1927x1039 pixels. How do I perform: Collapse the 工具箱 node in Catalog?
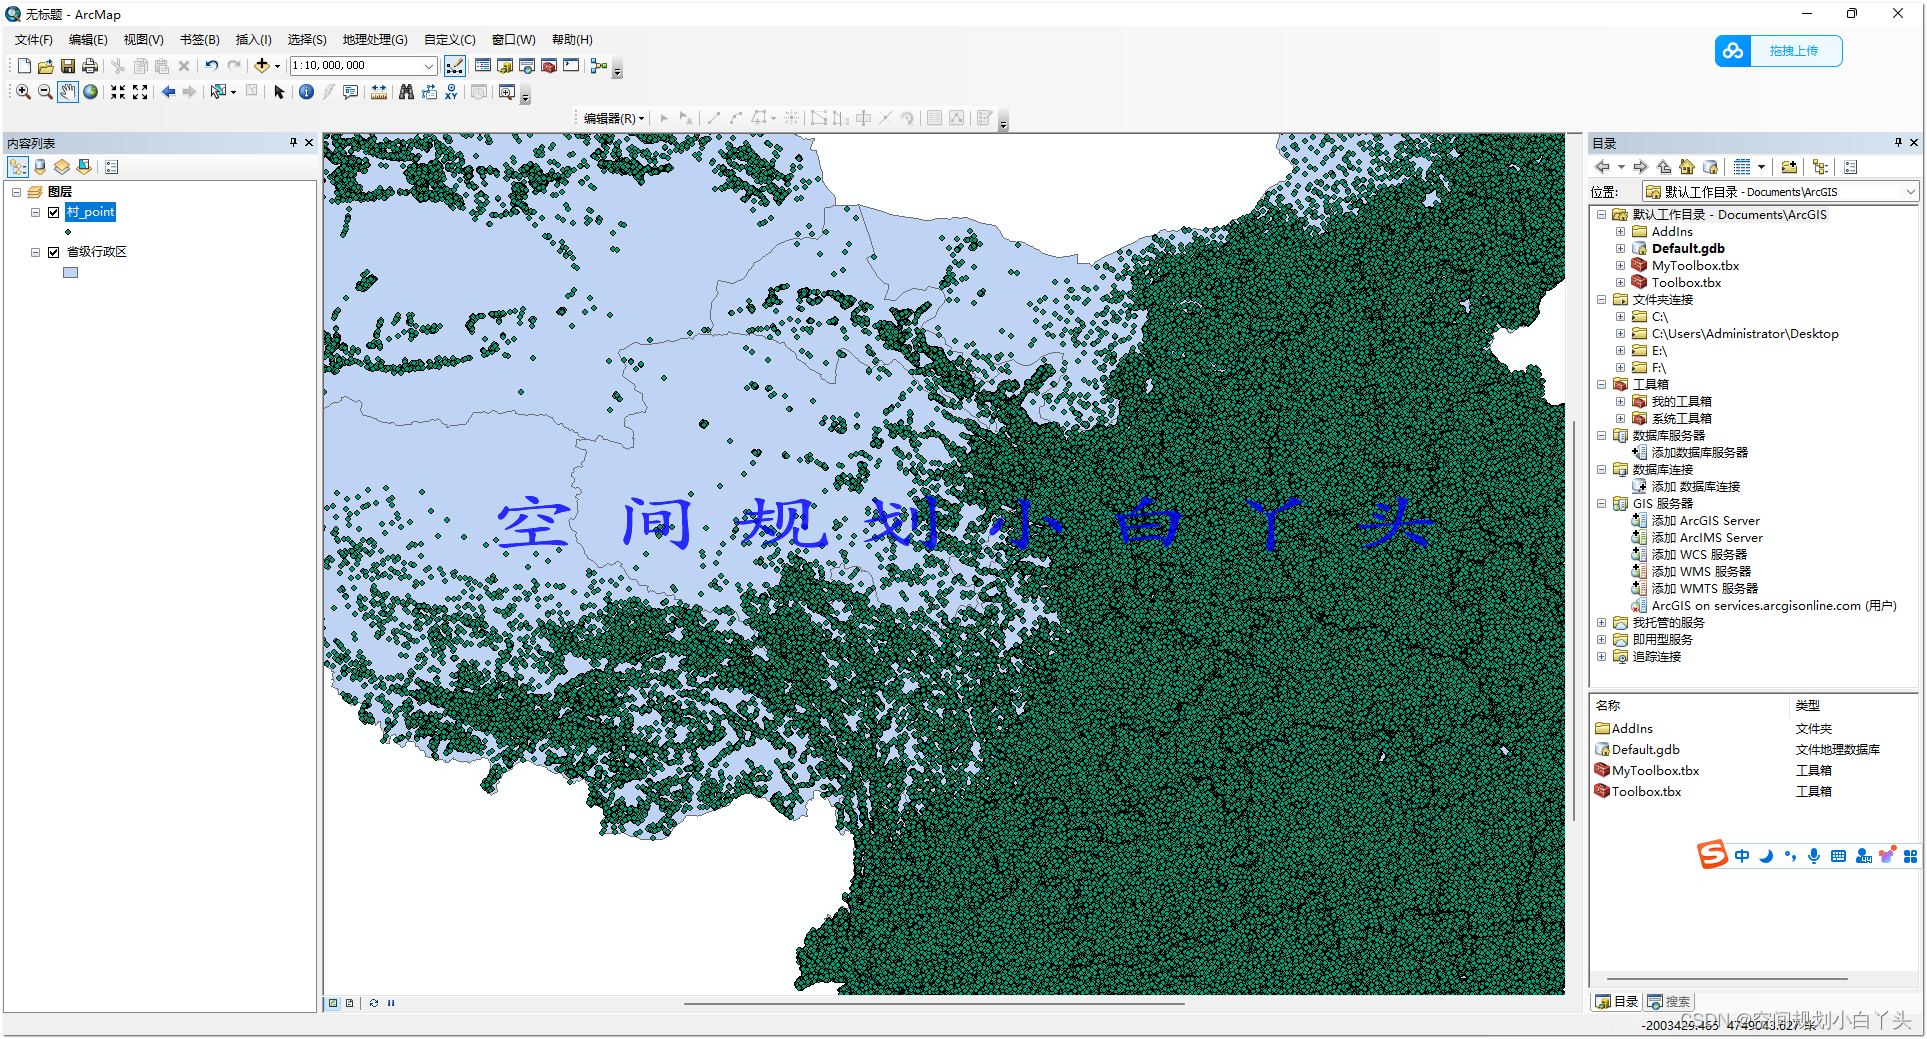pos(1601,385)
